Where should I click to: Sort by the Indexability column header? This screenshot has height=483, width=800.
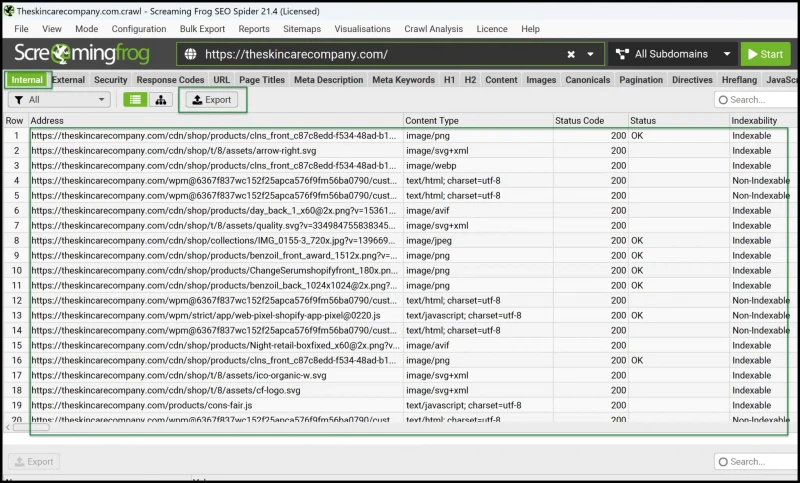tap(764, 121)
